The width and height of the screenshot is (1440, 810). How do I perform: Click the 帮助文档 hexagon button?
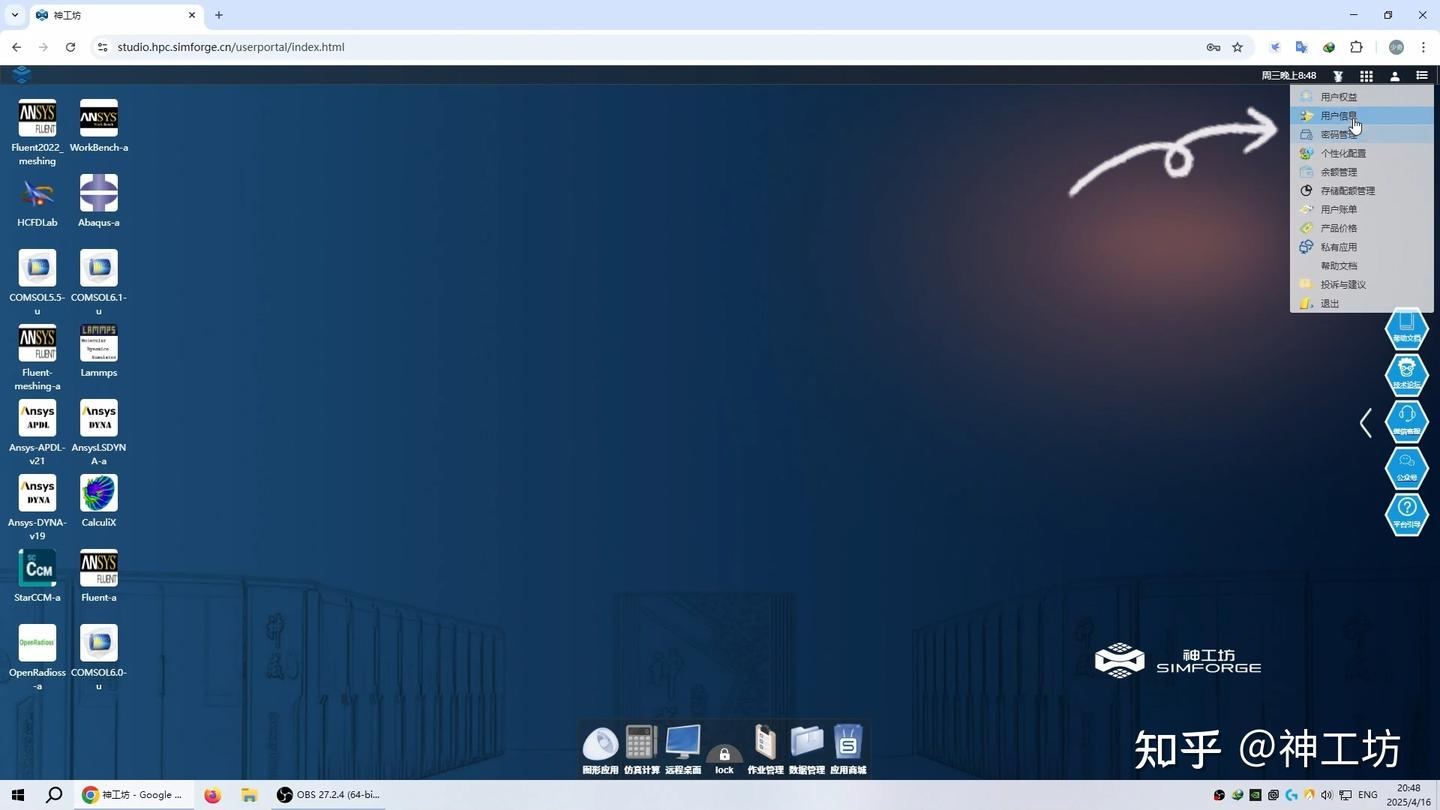pyautogui.click(x=1406, y=328)
